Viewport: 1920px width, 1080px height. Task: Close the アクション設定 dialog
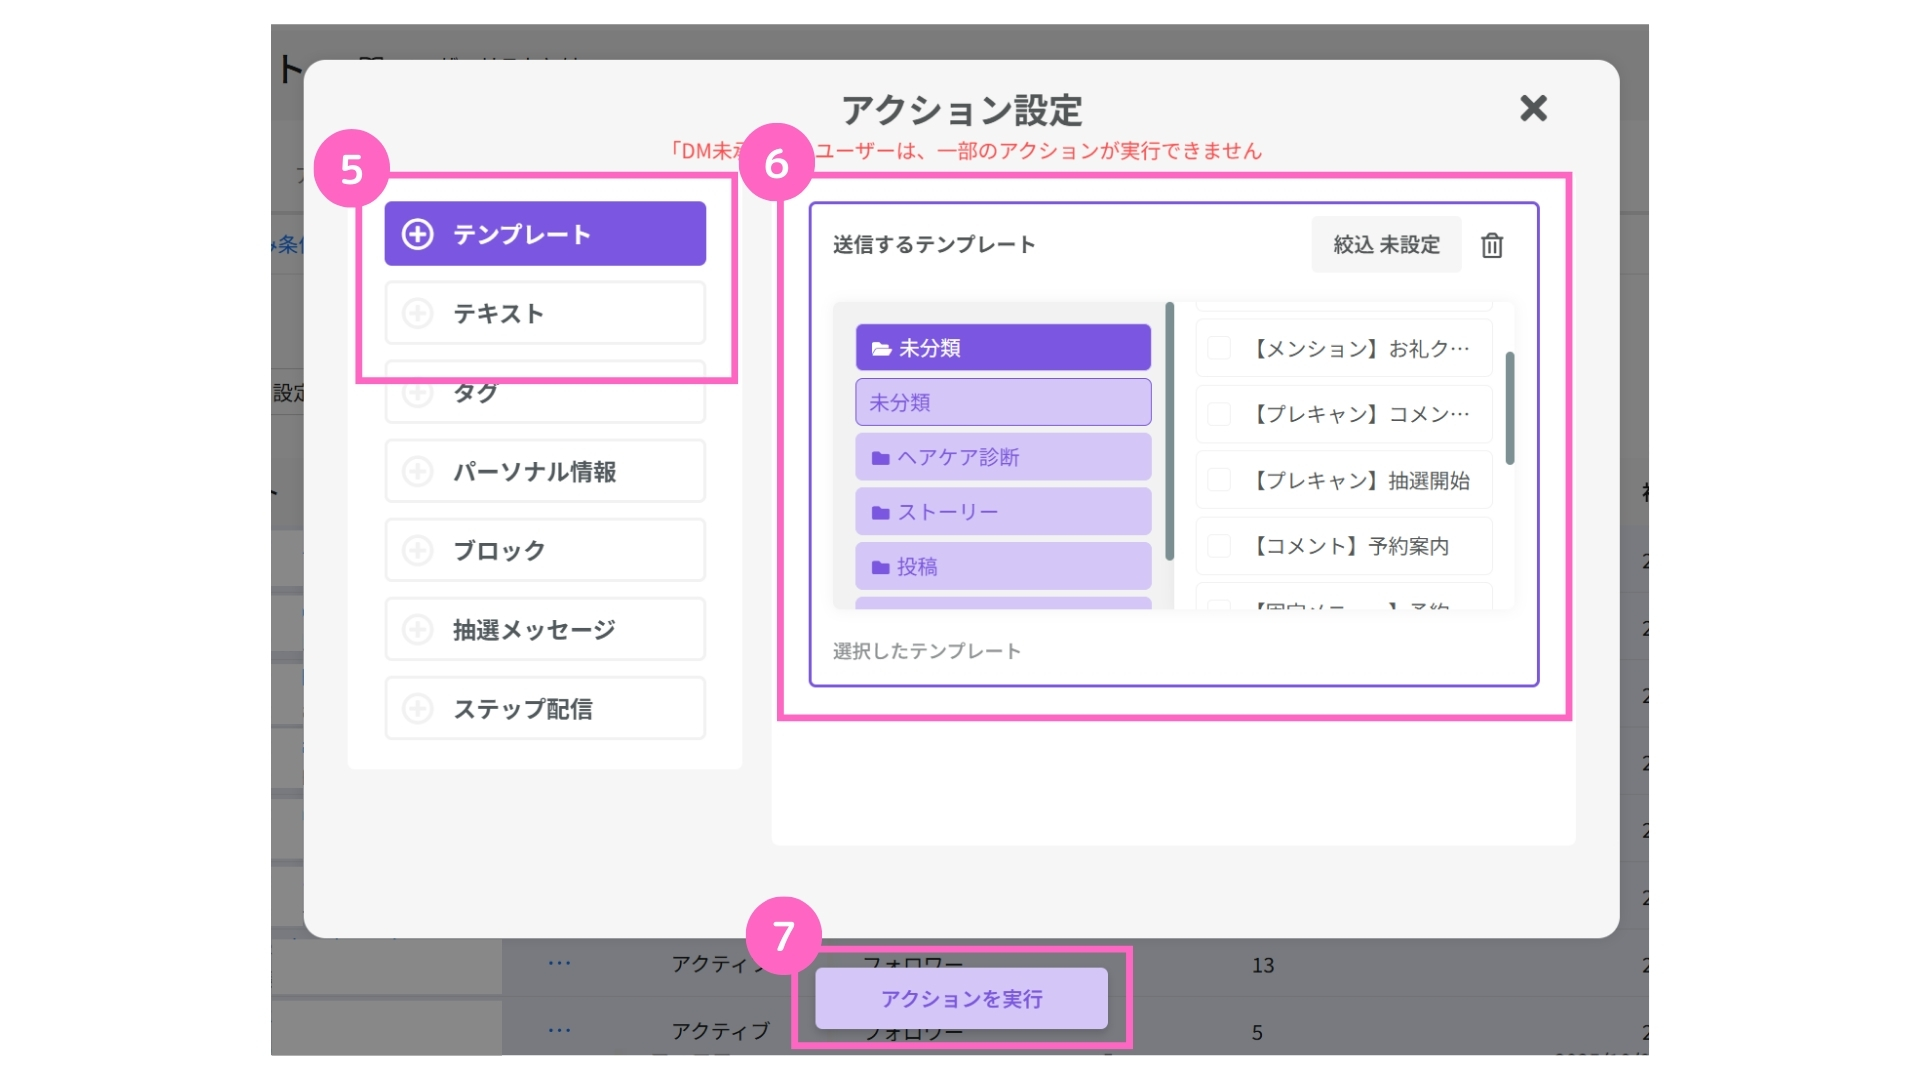coord(1533,108)
